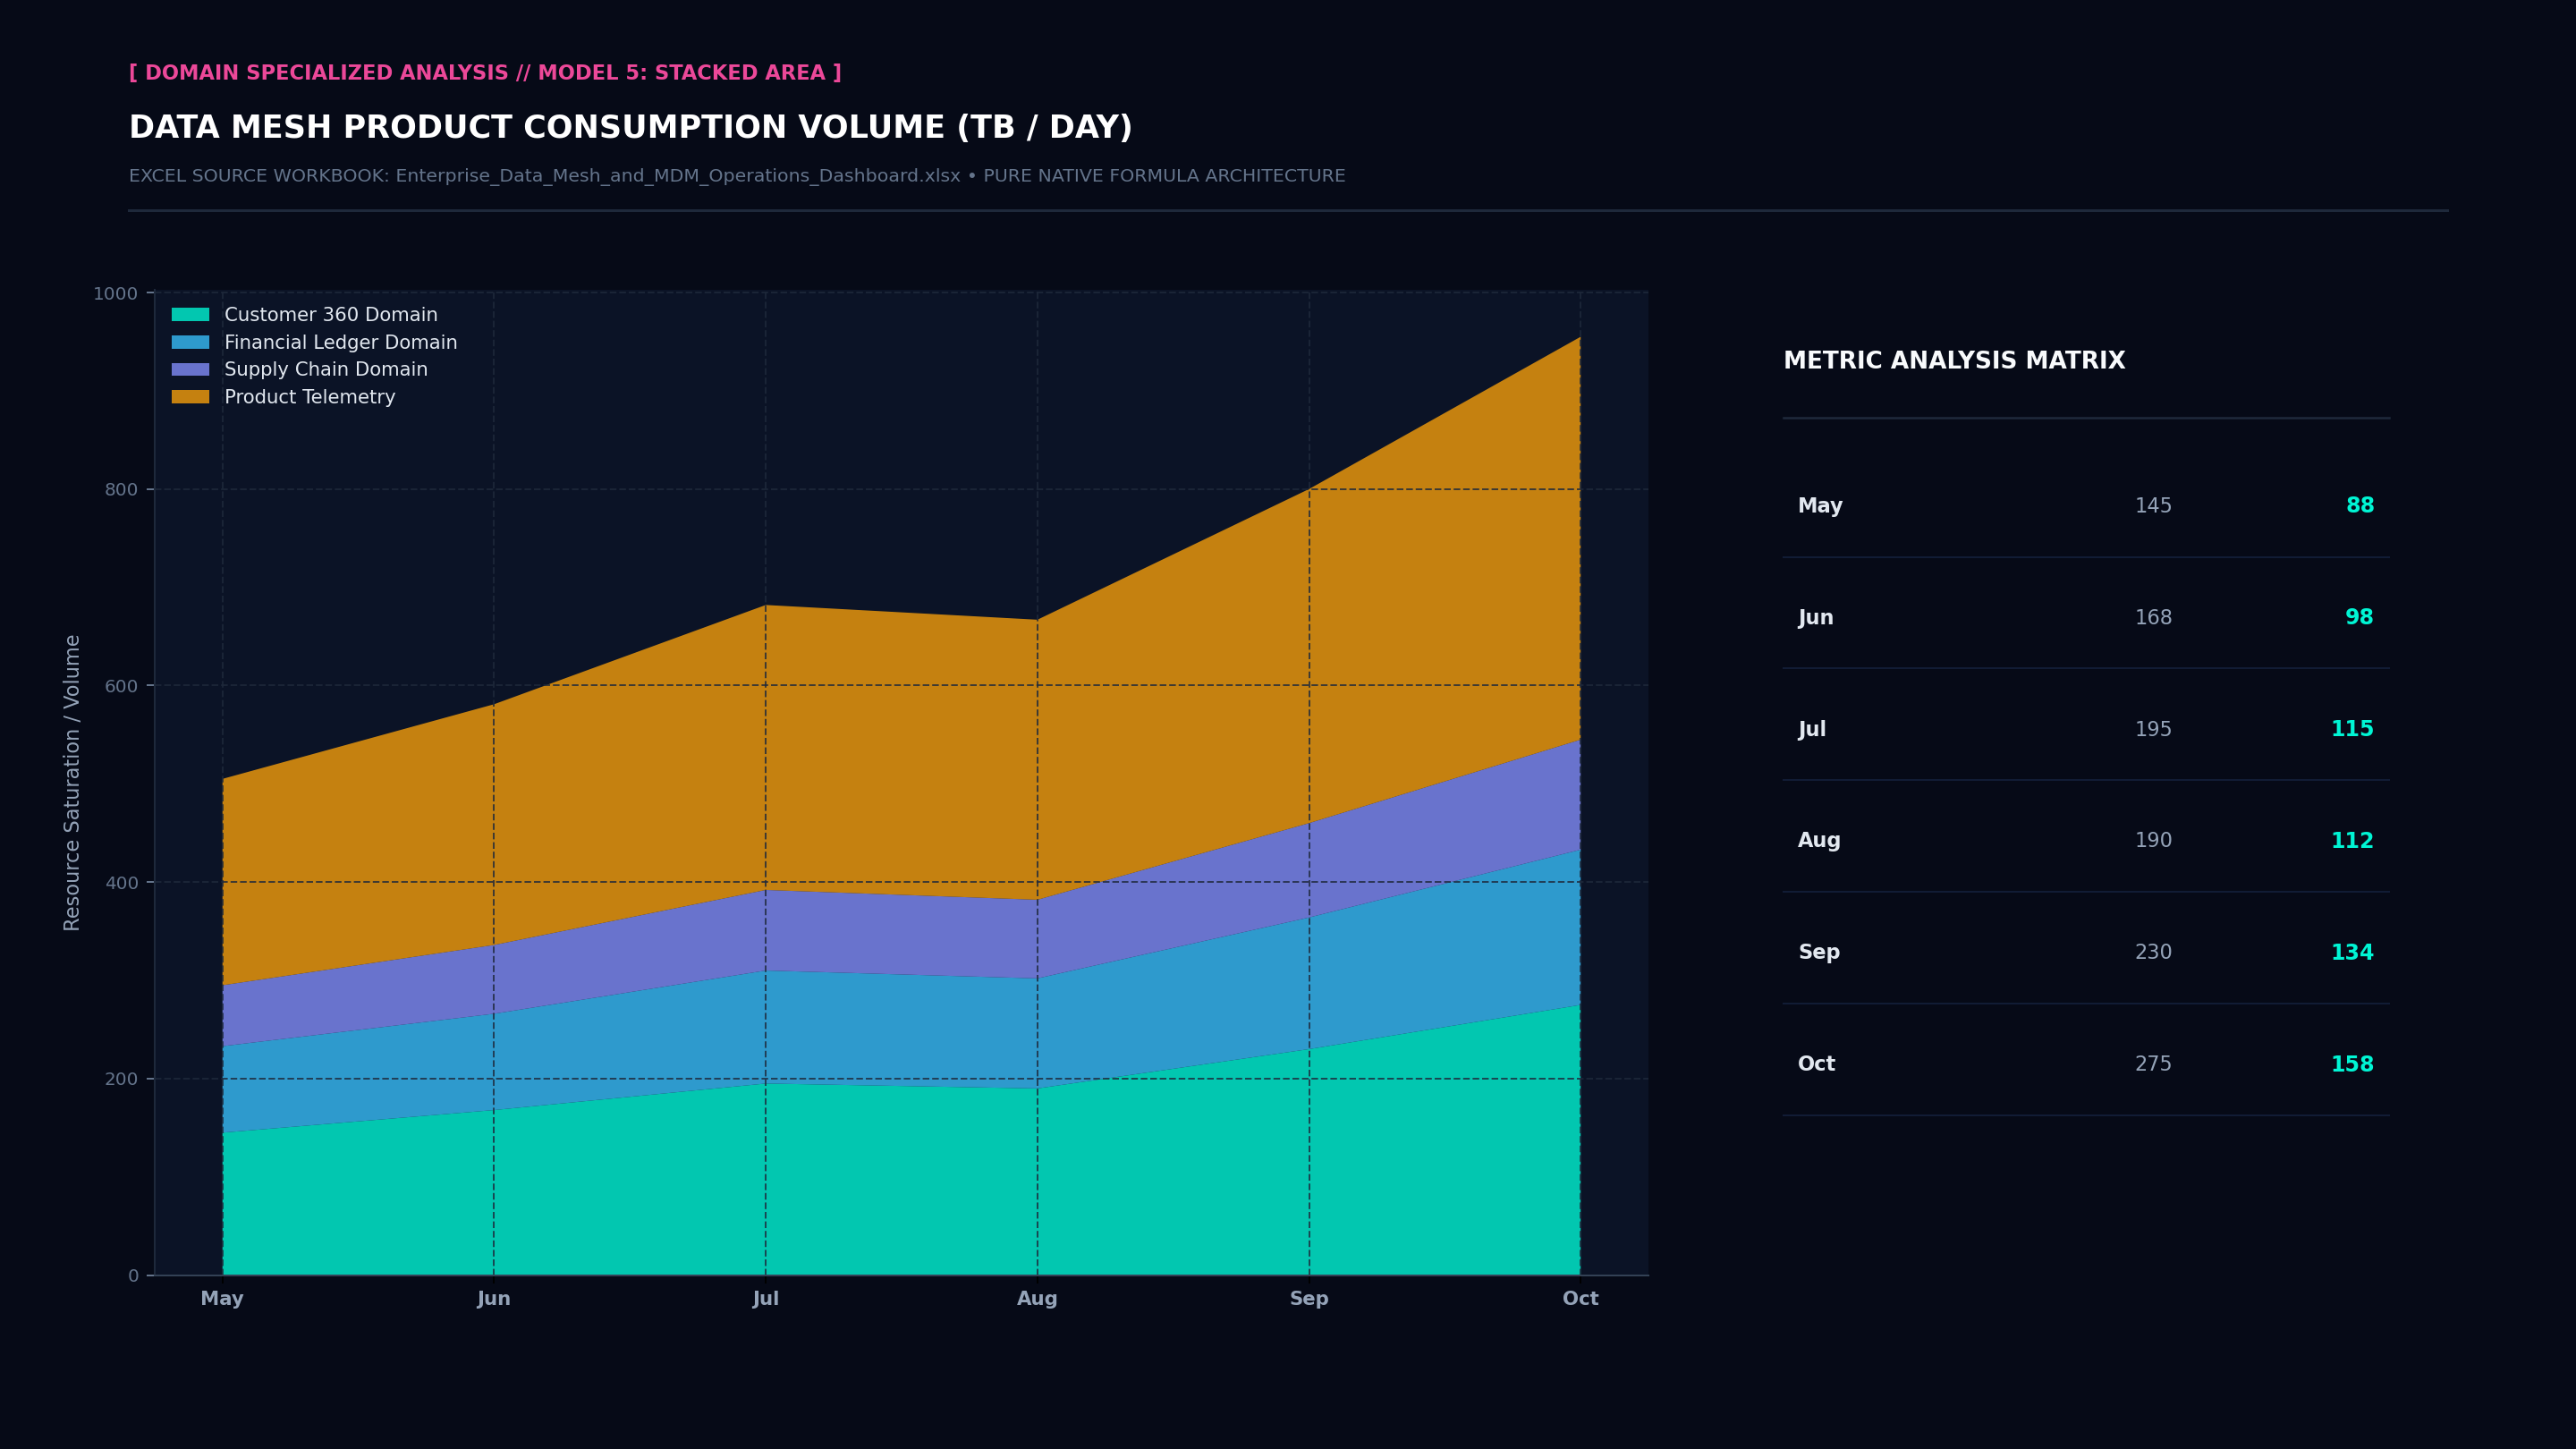Click the 600 tick on the y-axis
Viewport: 2576px width, 1449px height.
[x=122, y=686]
